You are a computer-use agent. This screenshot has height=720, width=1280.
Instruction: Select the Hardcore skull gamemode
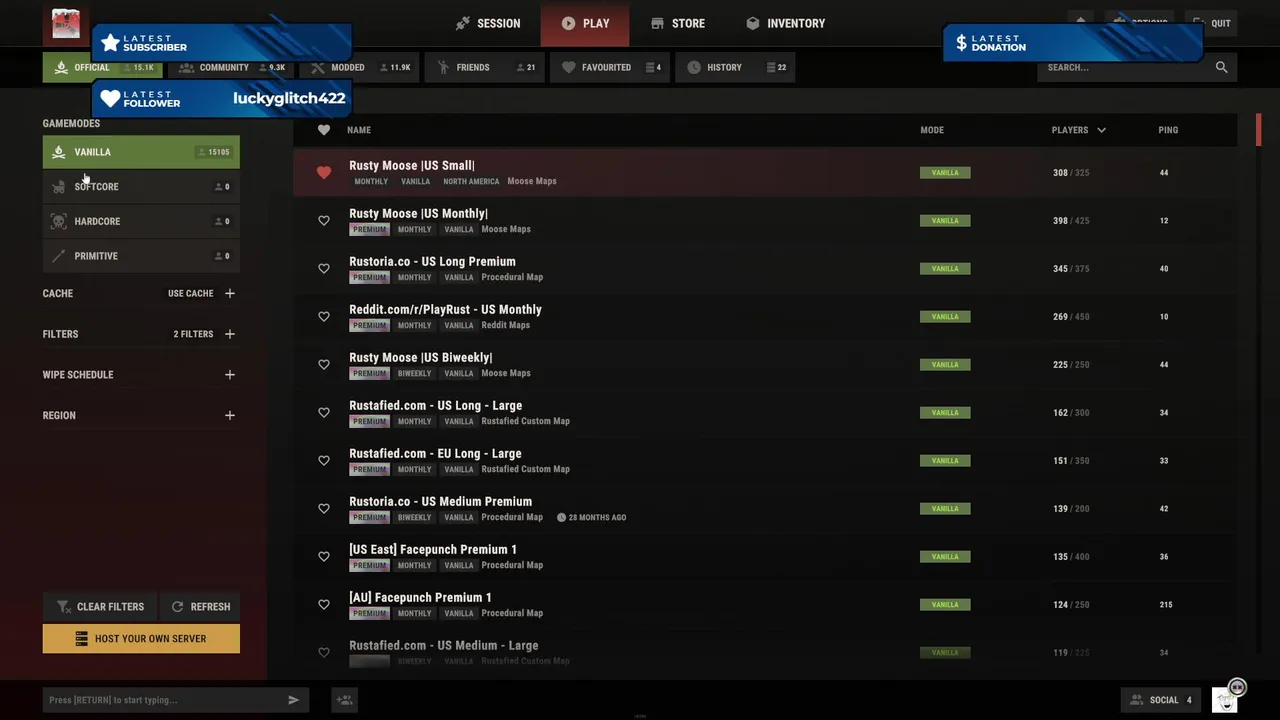tap(141, 221)
